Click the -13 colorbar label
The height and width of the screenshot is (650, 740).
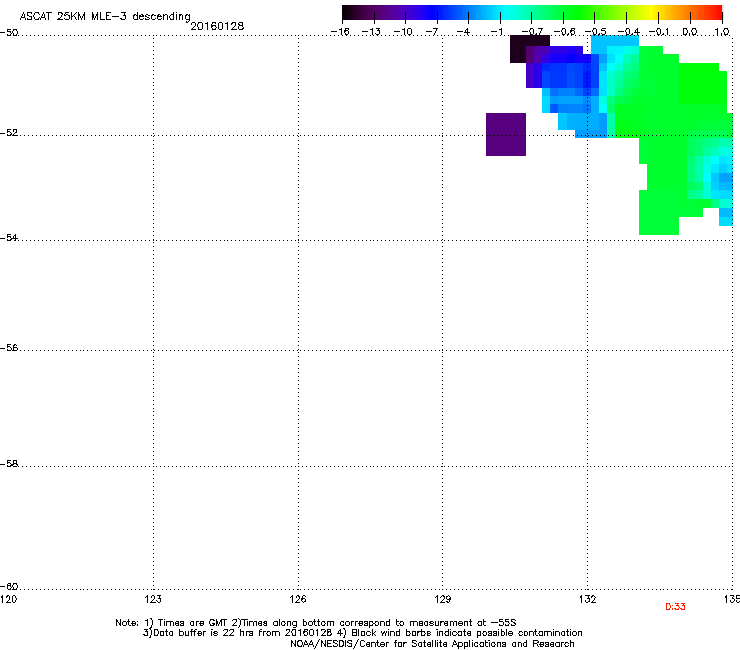click(371, 32)
